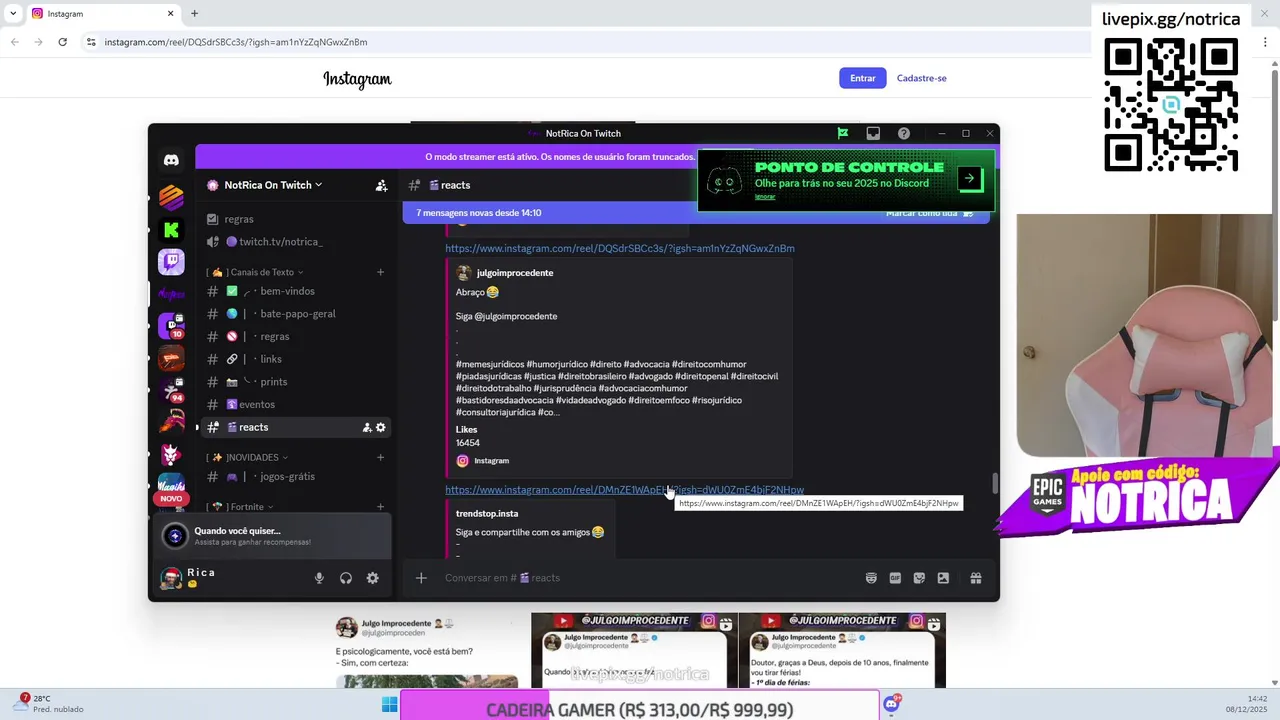1280x720 pixels.
Task: Create channel plus next to Canais de Texto
Action: pyautogui.click(x=380, y=272)
